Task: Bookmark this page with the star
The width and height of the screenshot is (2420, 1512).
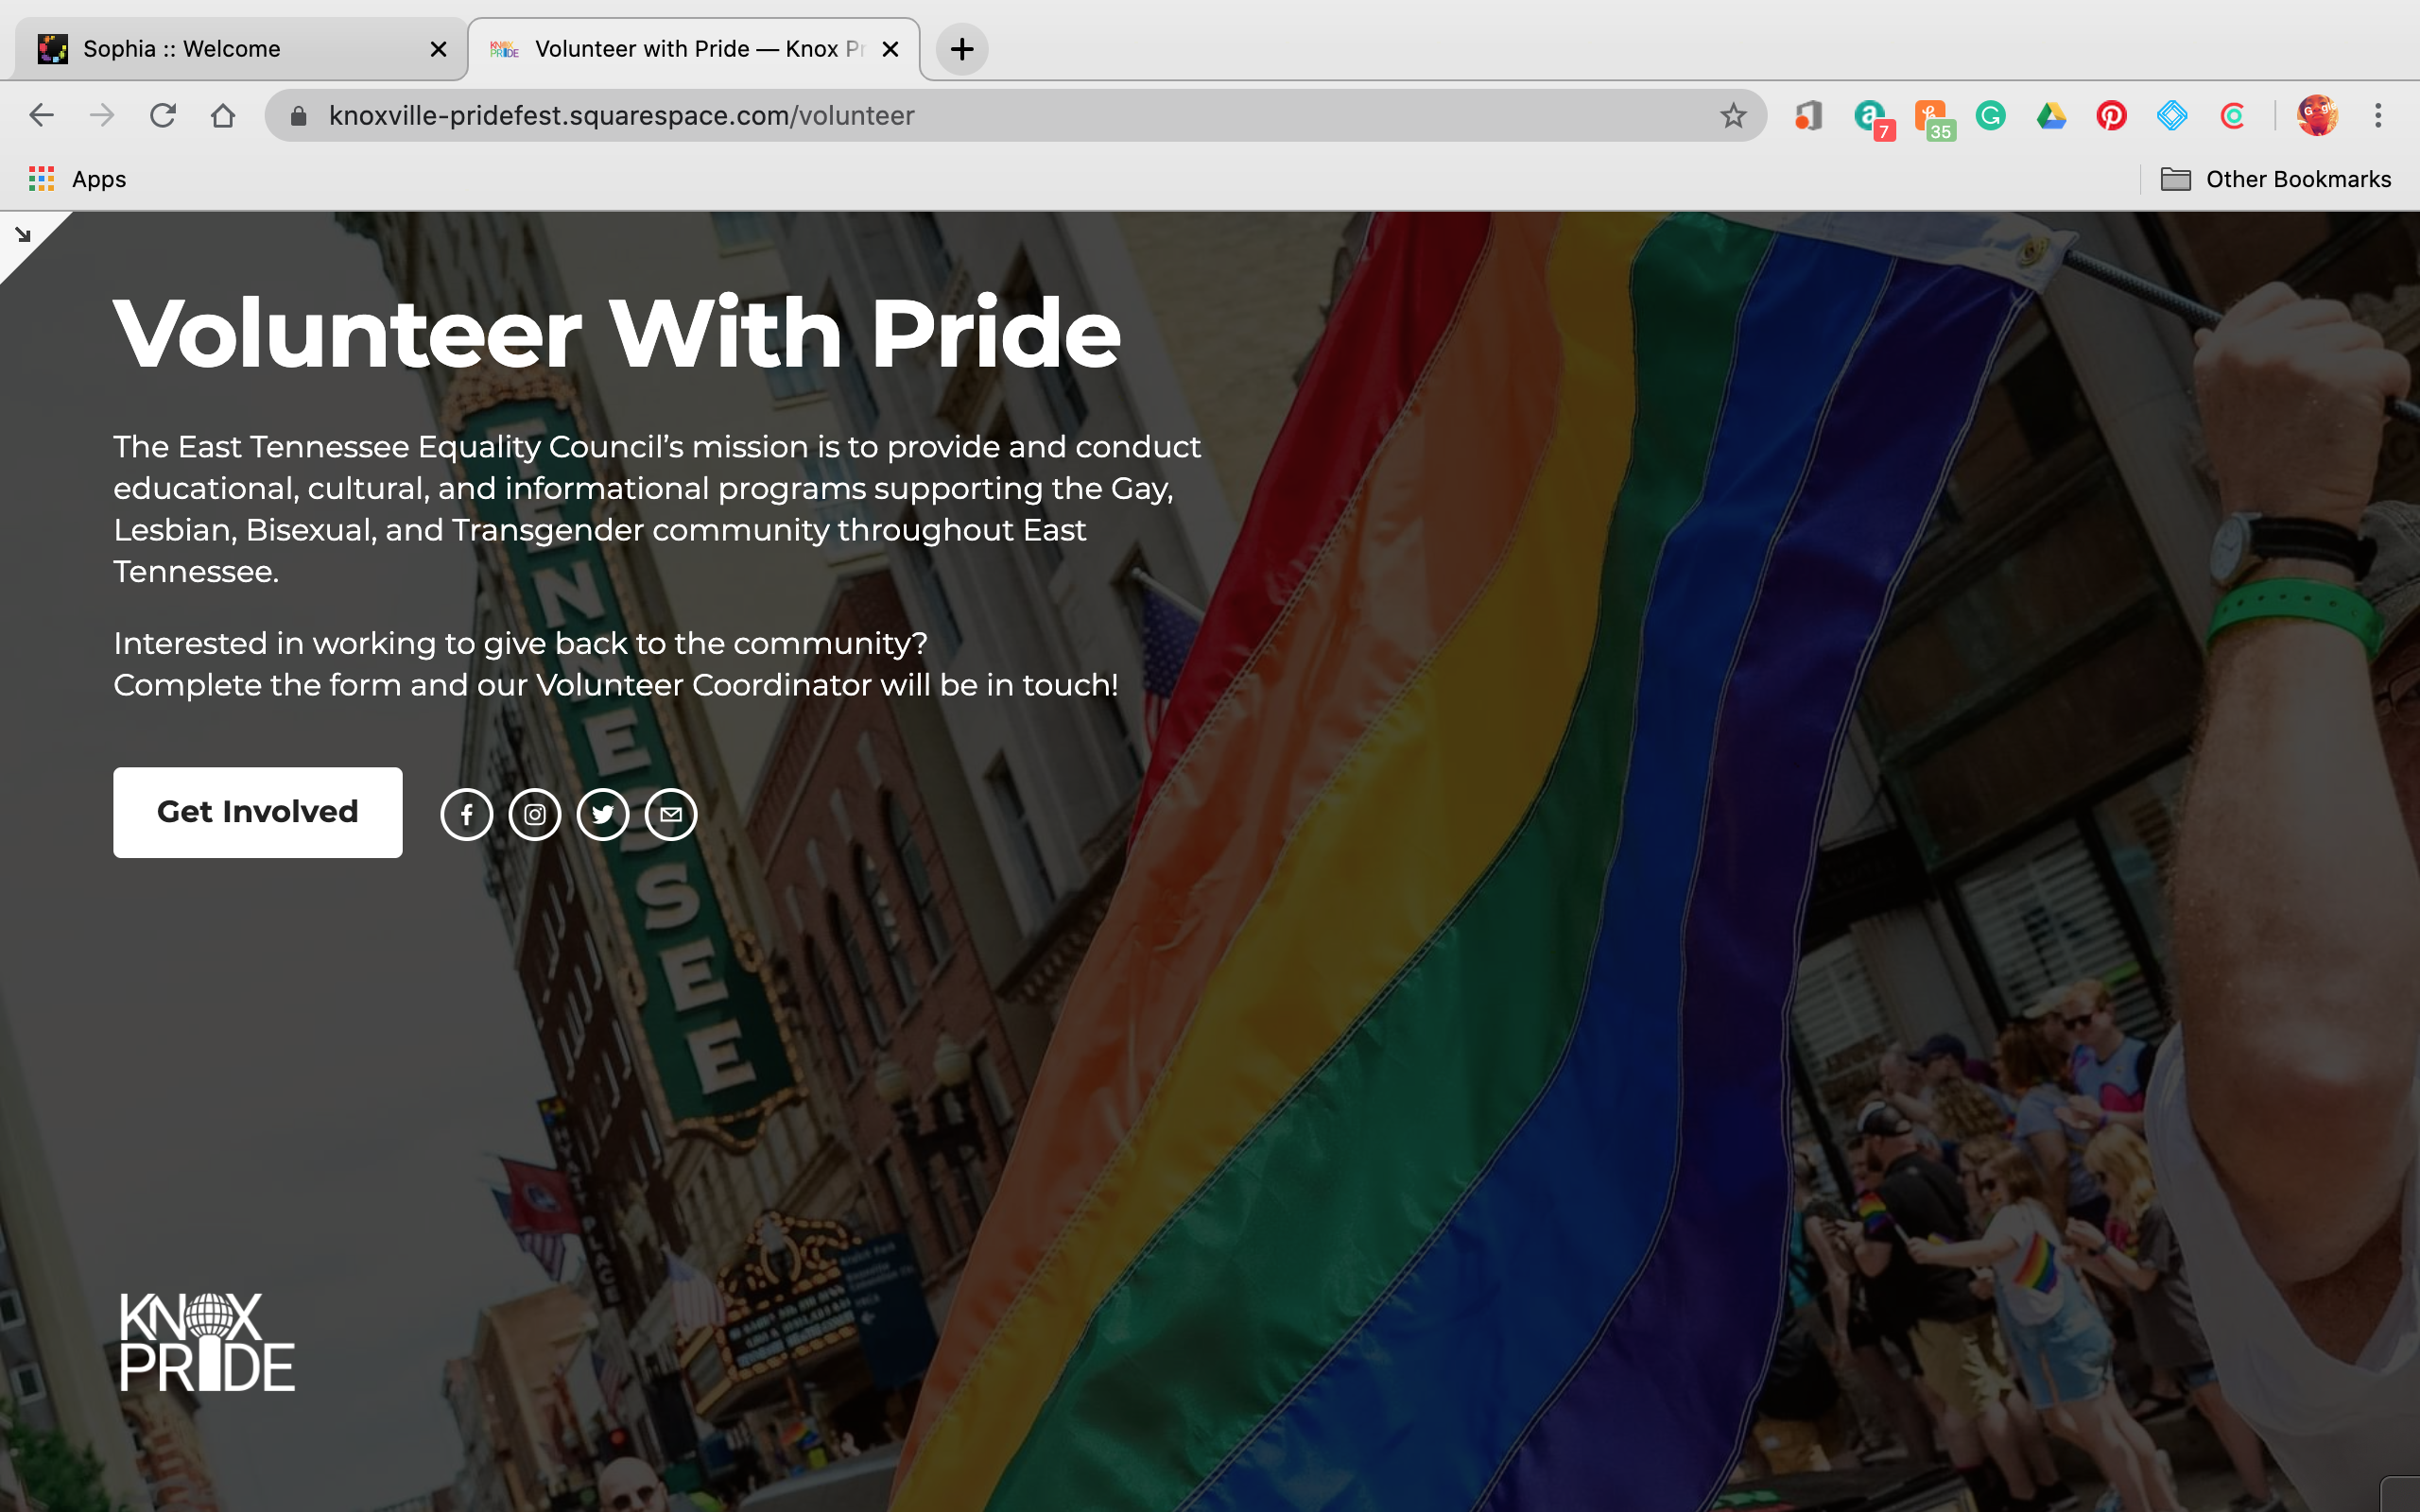Action: point(1733,115)
